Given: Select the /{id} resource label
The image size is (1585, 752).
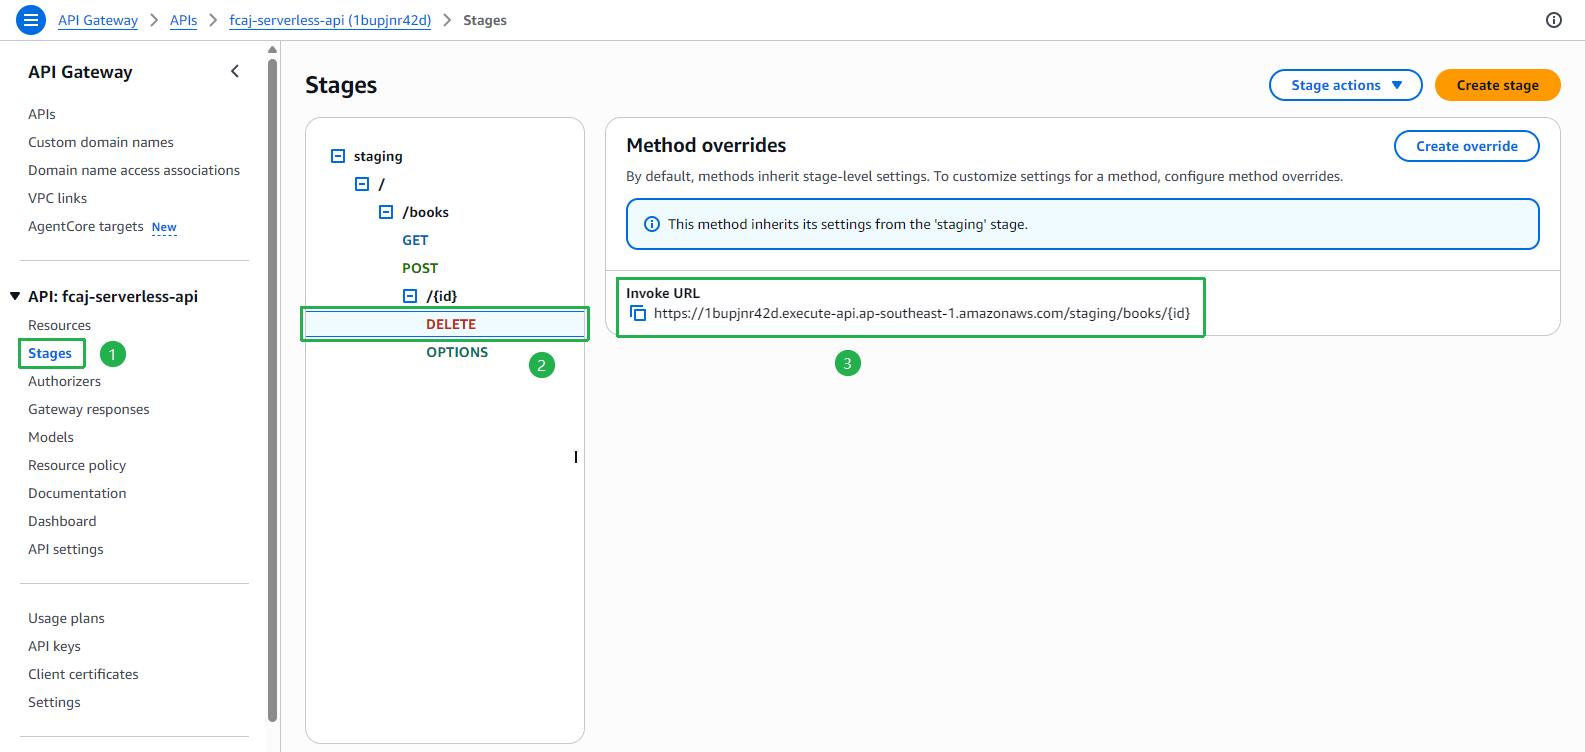Looking at the screenshot, I should [442, 296].
